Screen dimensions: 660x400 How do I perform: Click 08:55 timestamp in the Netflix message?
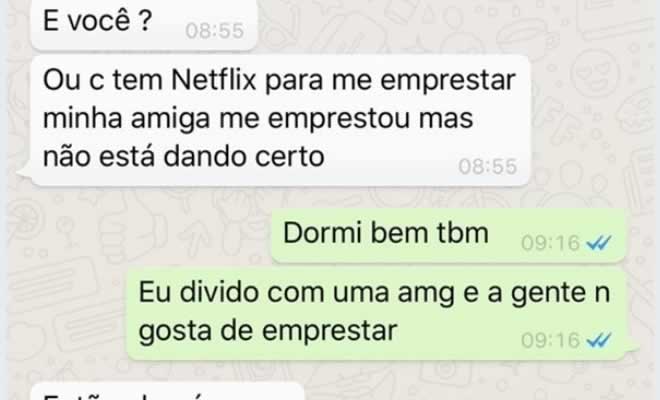pyautogui.click(x=487, y=166)
